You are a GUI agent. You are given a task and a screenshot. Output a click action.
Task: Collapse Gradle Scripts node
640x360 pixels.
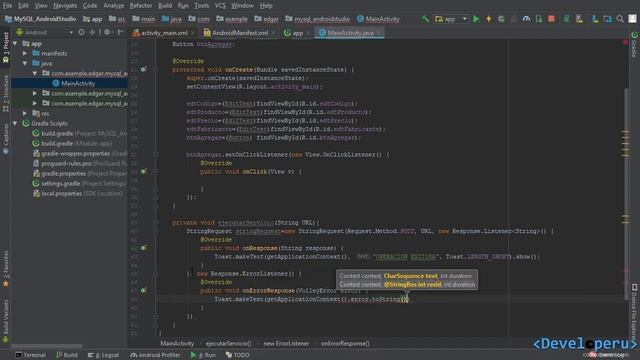pyautogui.click(x=16, y=123)
